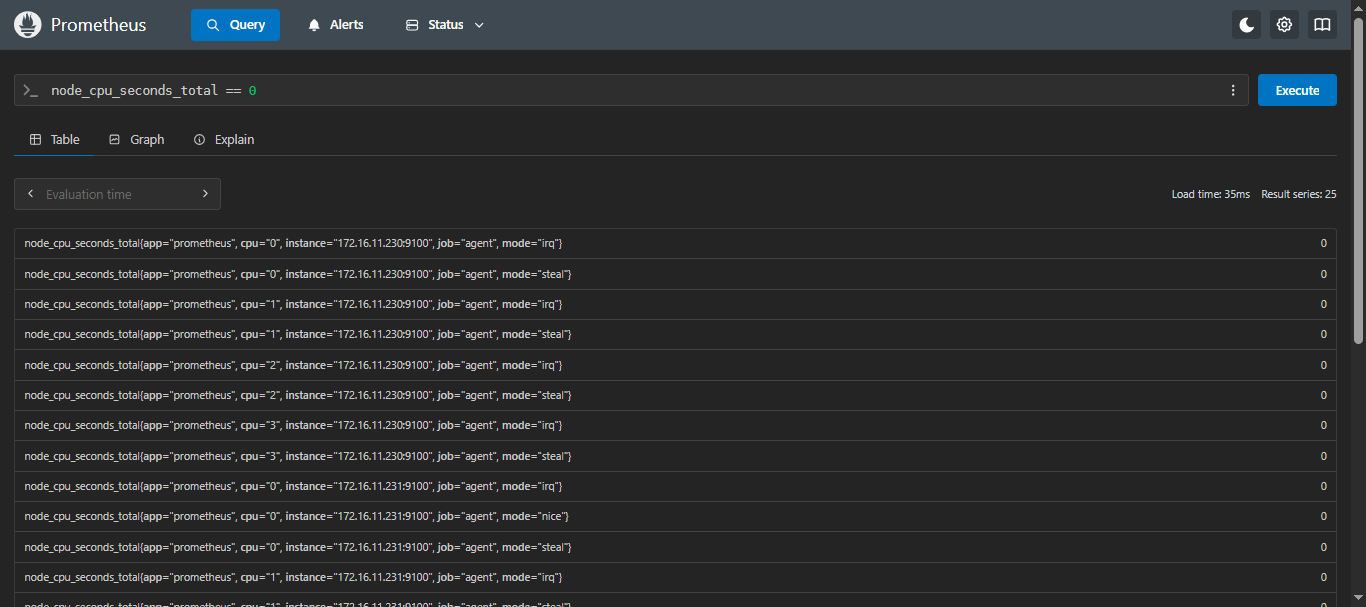Open the Alerts page
1366x607 pixels.
pyautogui.click(x=336, y=25)
